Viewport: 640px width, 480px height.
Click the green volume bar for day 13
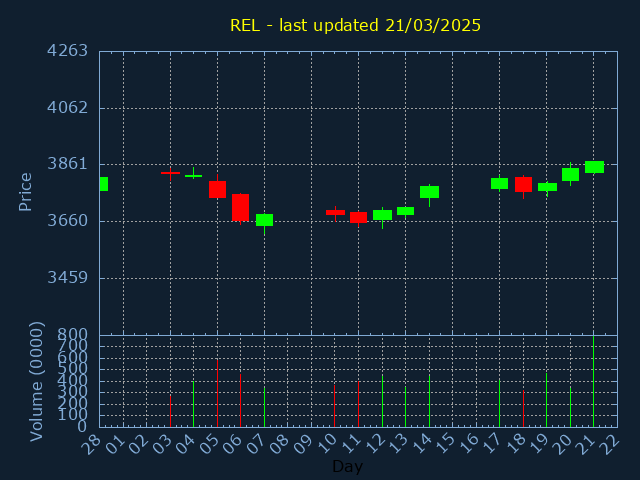[x=405, y=407]
